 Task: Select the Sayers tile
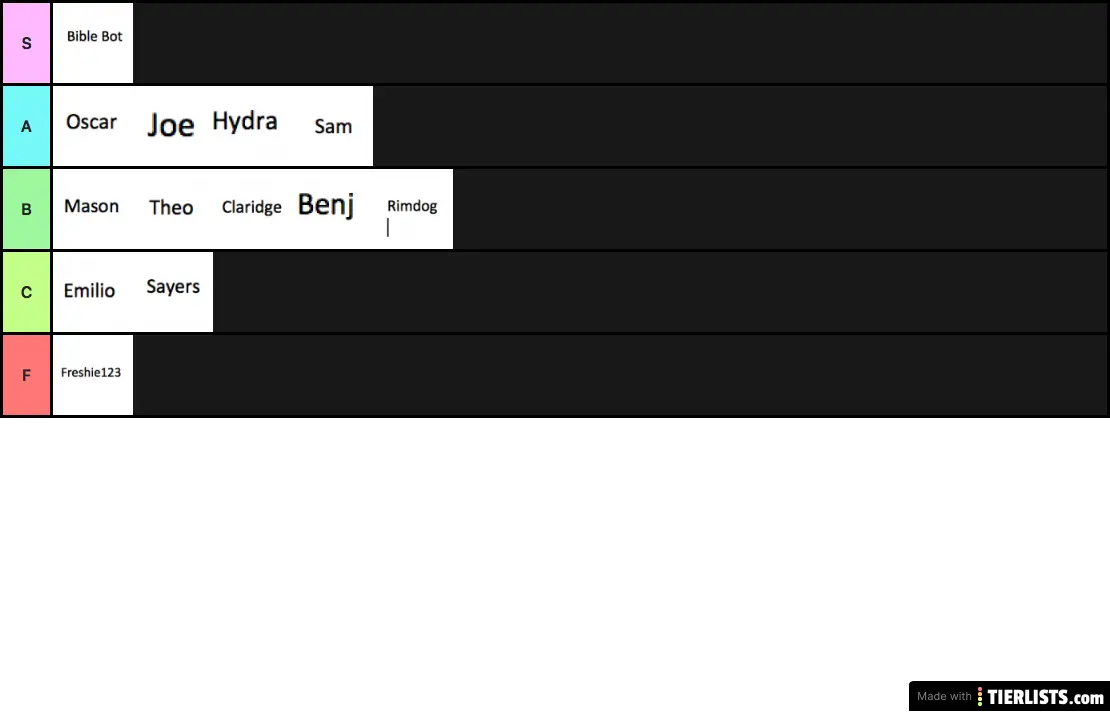(x=173, y=292)
